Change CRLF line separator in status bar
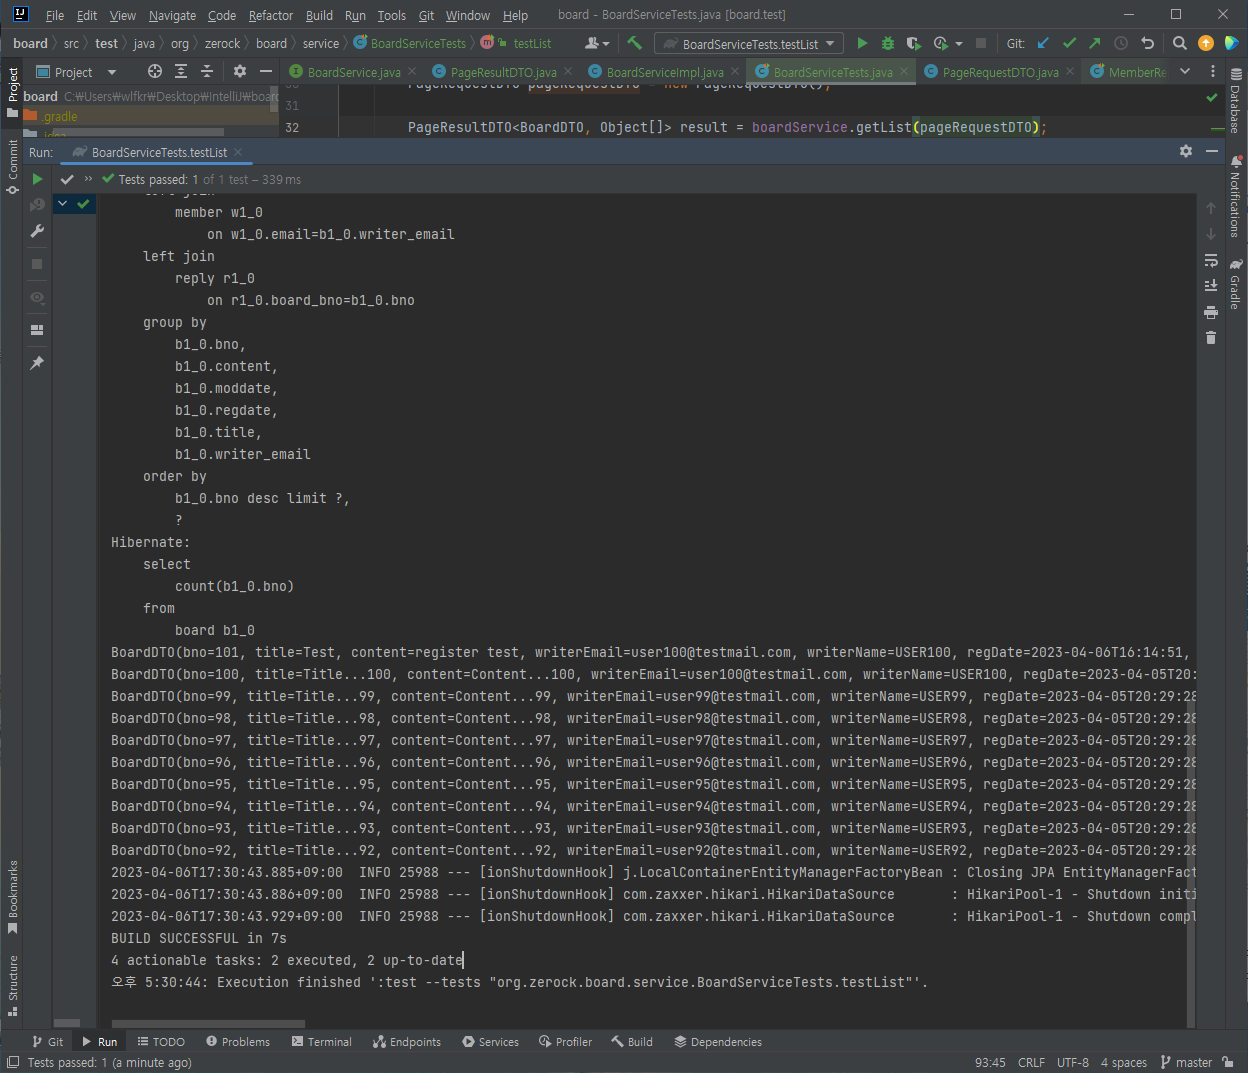 coord(1031,1062)
